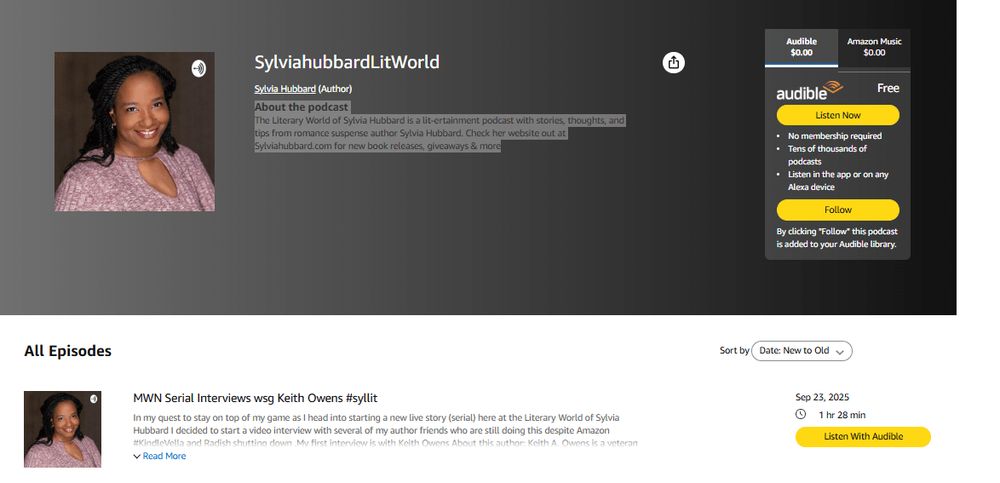Click the highlighted podcast description paragraph
This screenshot has height=483, width=1000.
click(439, 133)
